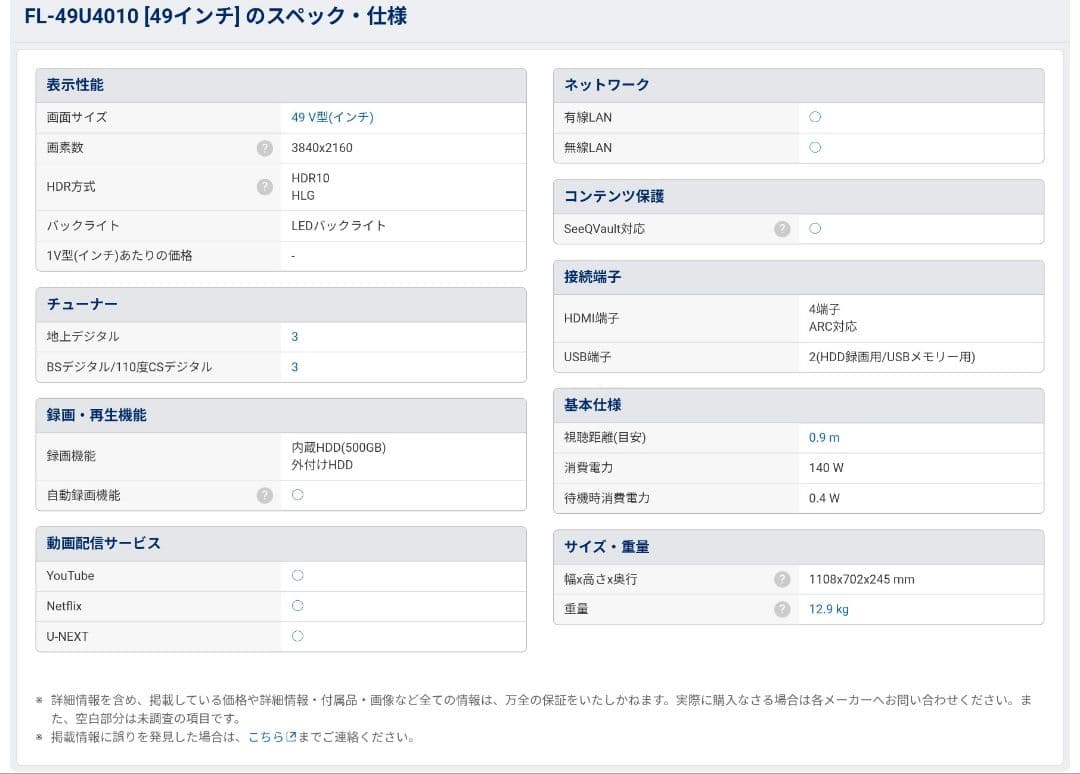Click the U-NEXT support circle mark

coord(297,636)
